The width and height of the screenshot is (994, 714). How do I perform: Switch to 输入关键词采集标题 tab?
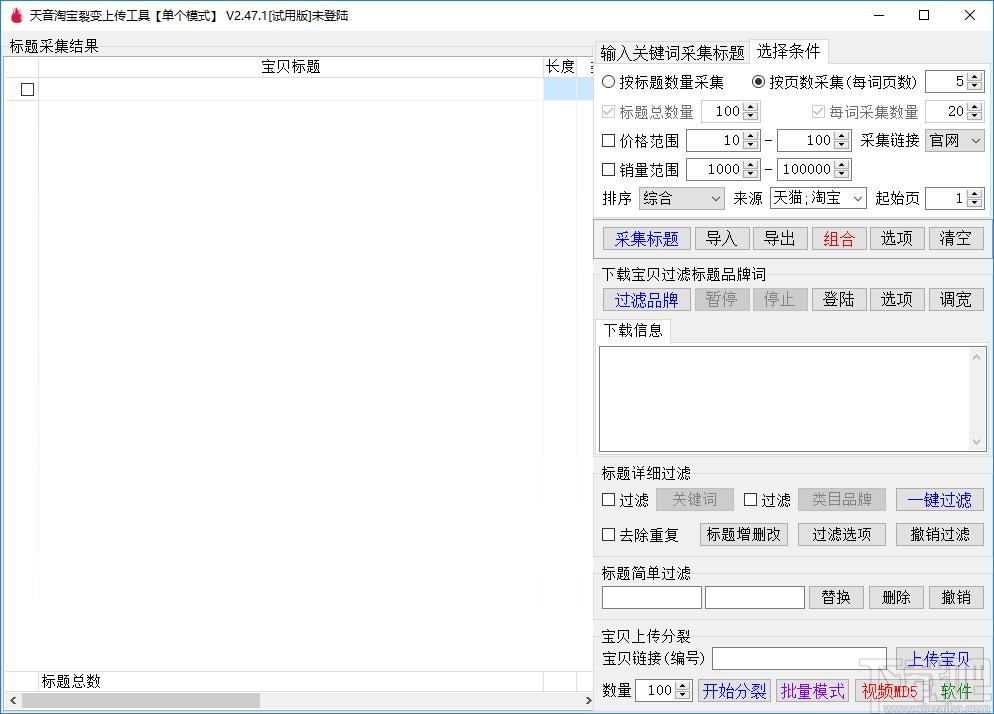(x=672, y=53)
